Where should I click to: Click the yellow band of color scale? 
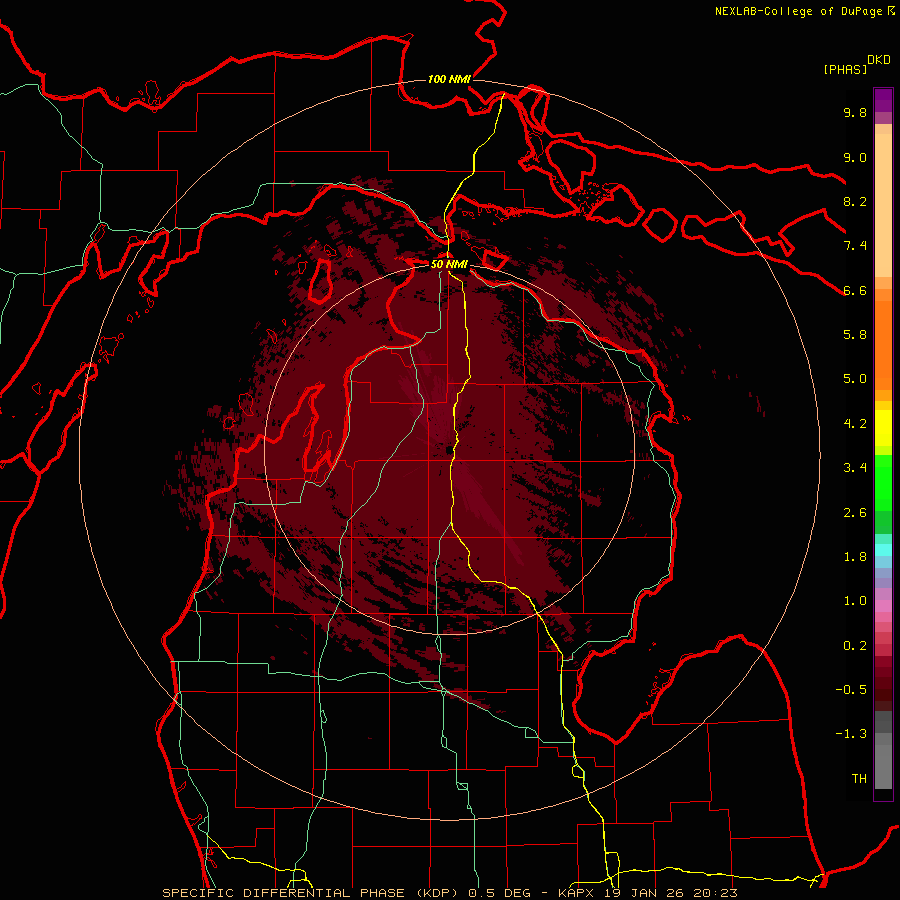(x=883, y=428)
